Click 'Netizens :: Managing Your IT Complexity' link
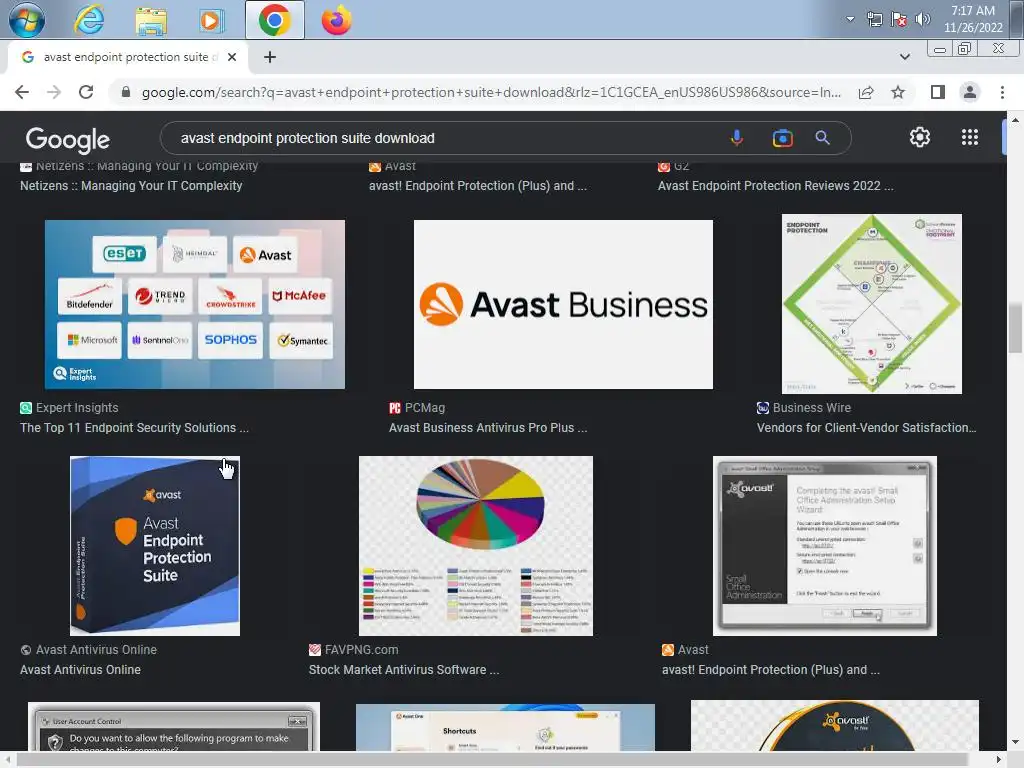This screenshot has height=768, width=1024. coord(131,186)
